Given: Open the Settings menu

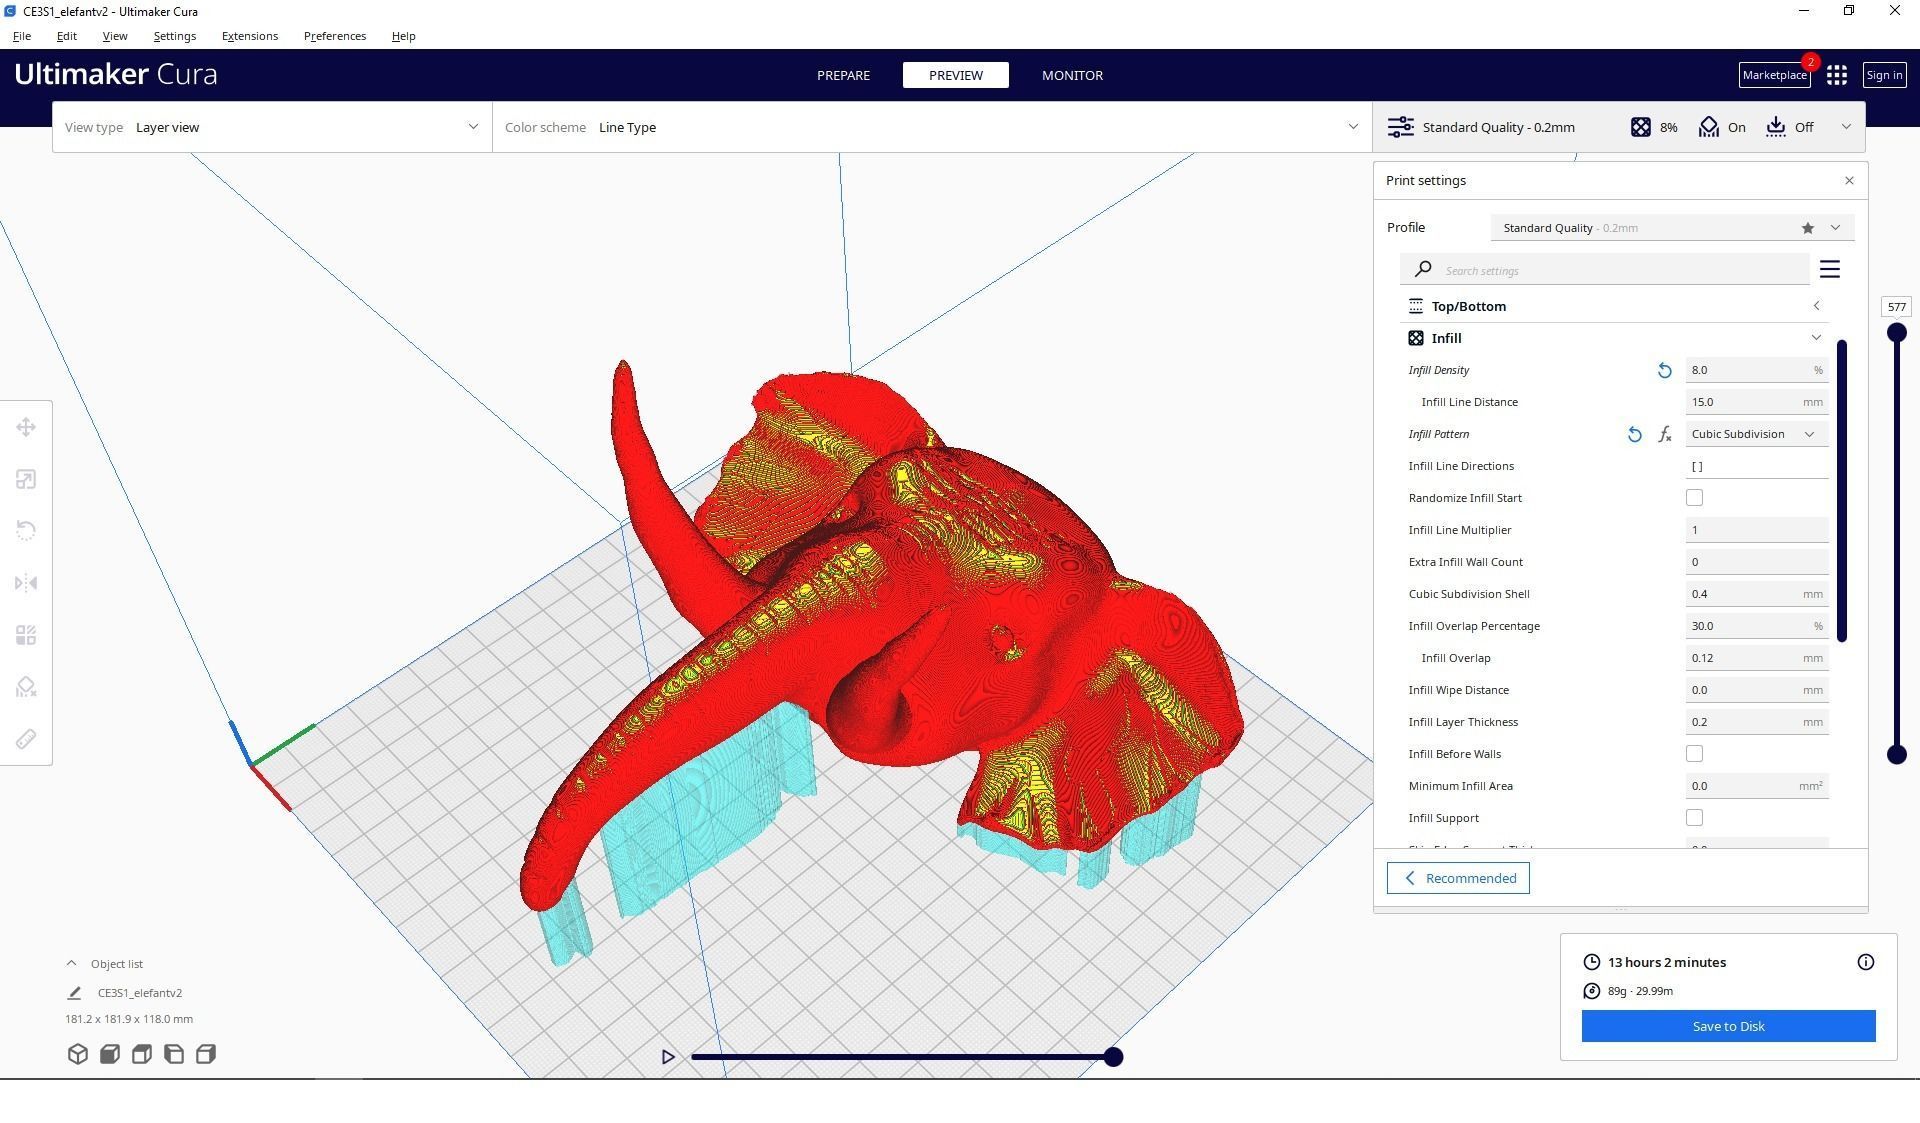Looking at the screenshot, I should point(175,36).
